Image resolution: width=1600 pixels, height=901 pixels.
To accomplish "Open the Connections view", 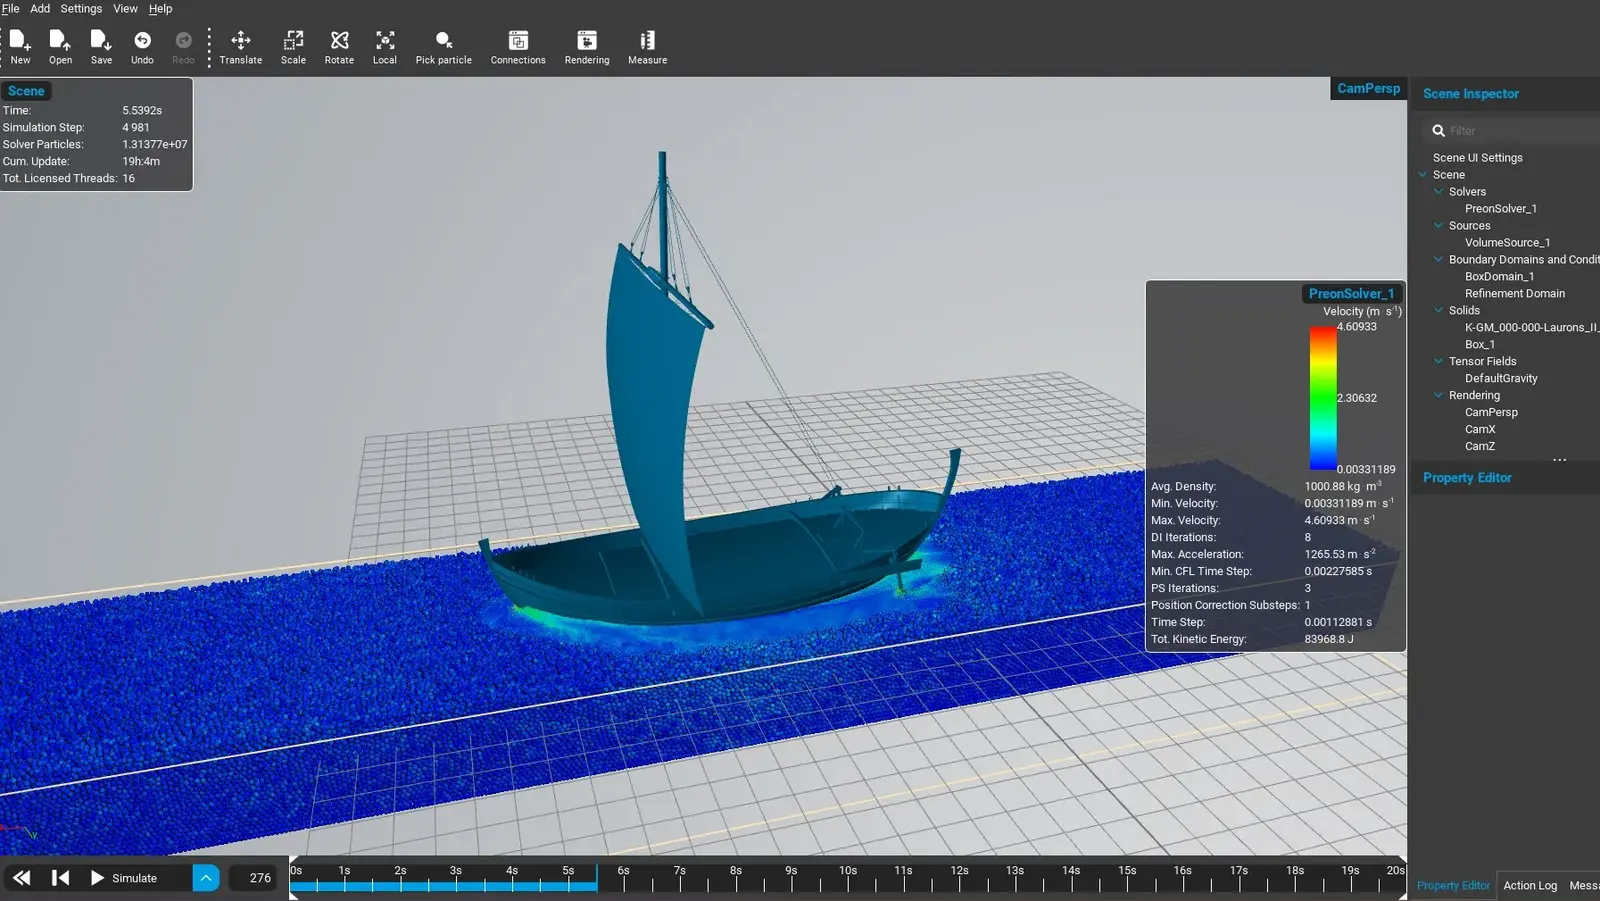I will click(x=518, y=41).
